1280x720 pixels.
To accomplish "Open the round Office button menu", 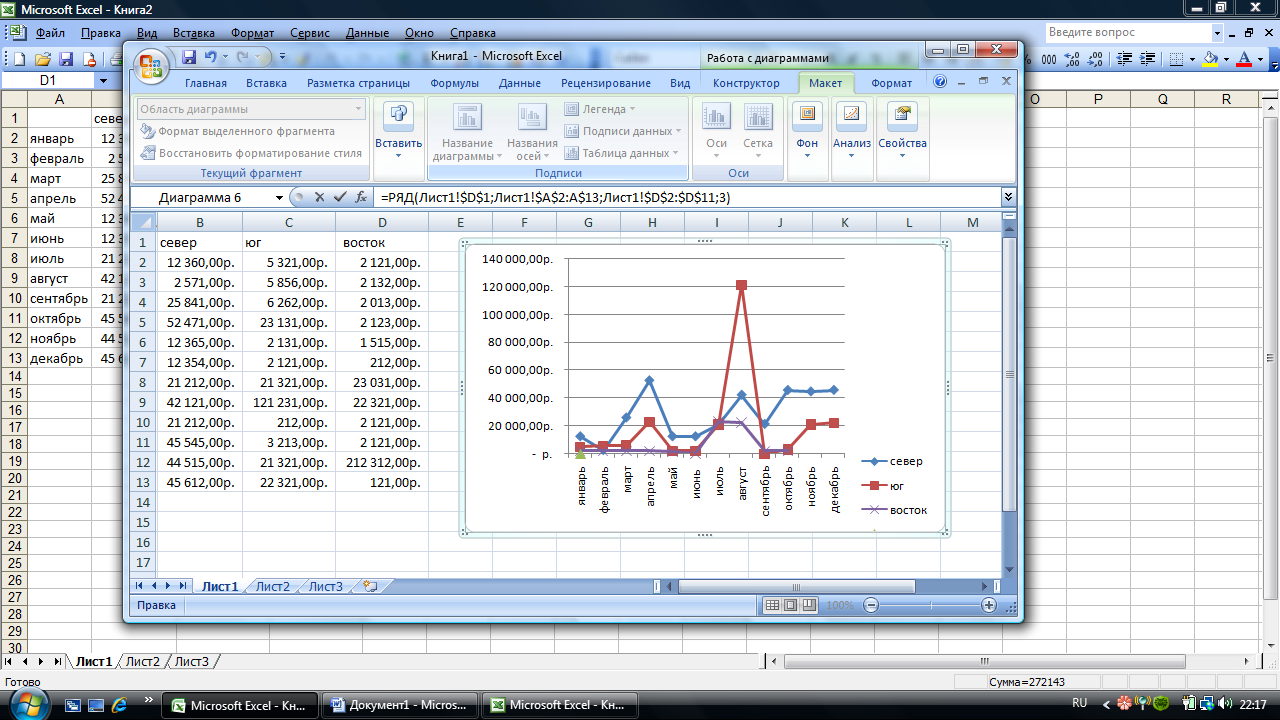I will (151, 67).
